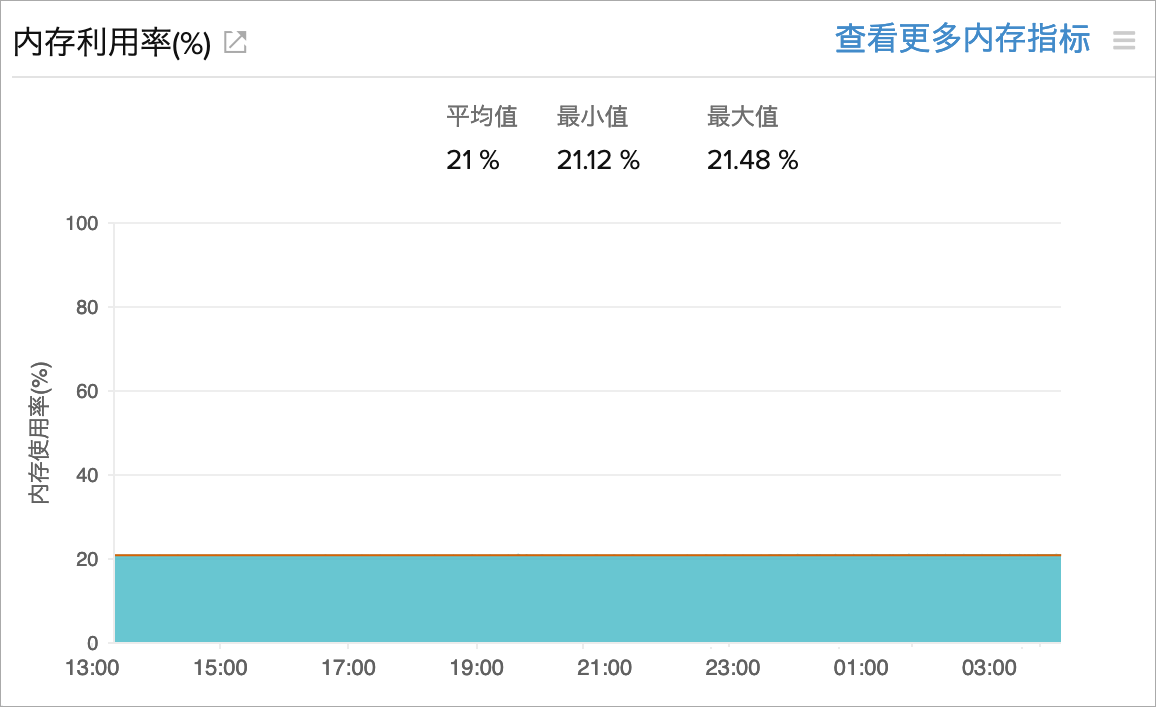
Task: Select the 平均值 statistic label
Action: click(x=481, y=117)
